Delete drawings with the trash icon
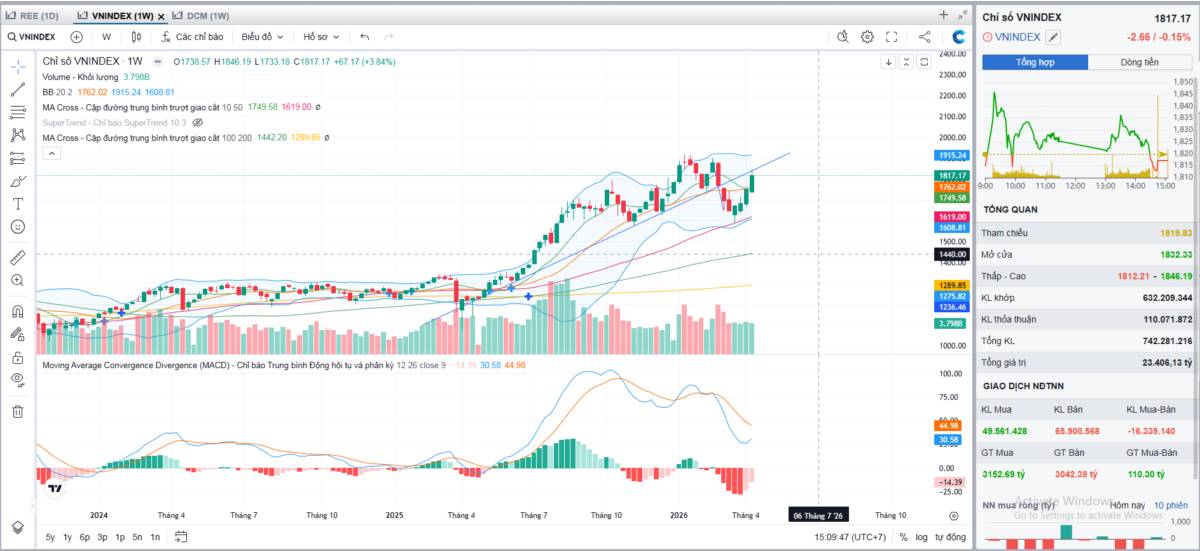Screen dimensions: 1200x551 17,411
